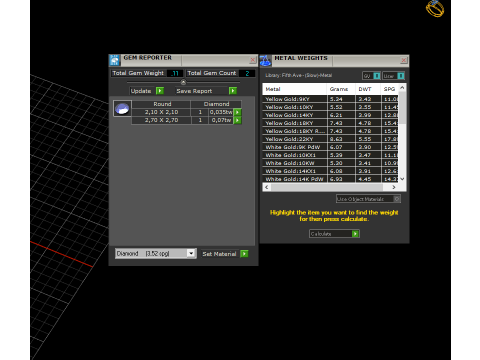Viewport: 480px width, 360px height.
Task: Click the Metal Weights panel icon
Action: 265,60
